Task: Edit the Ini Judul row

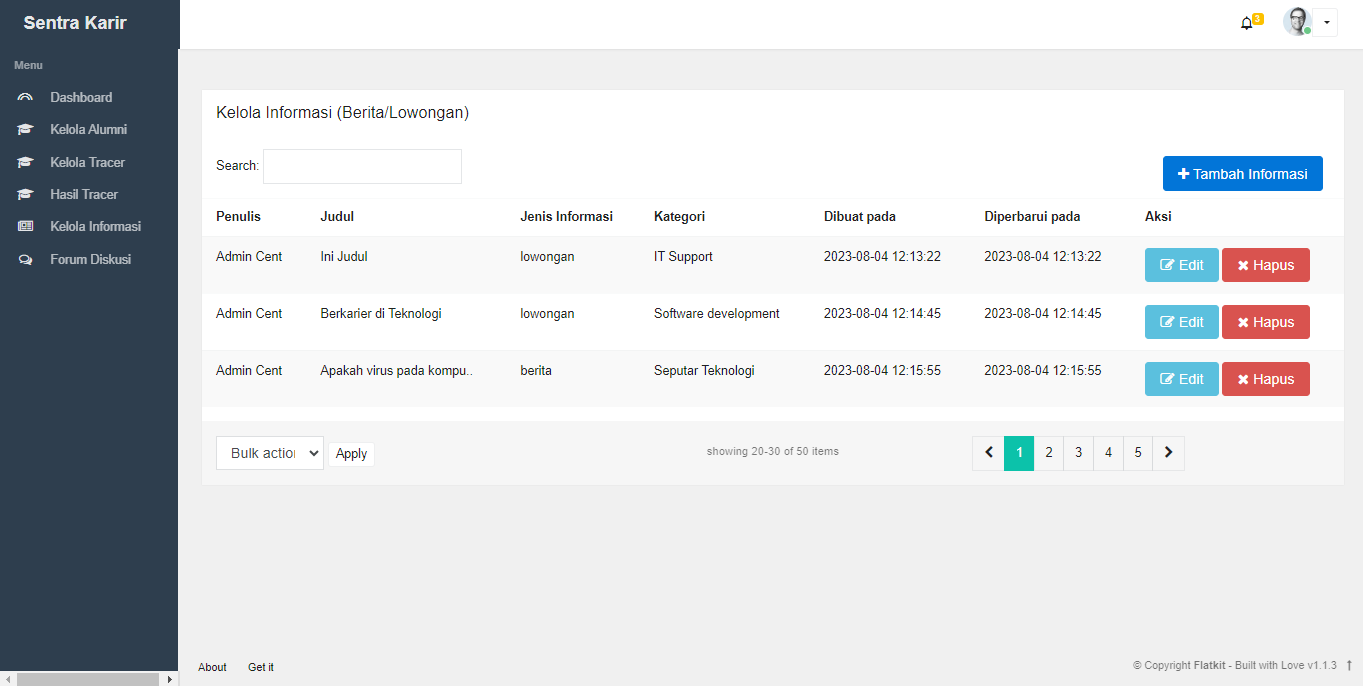Action: [x=1181, y=265]
